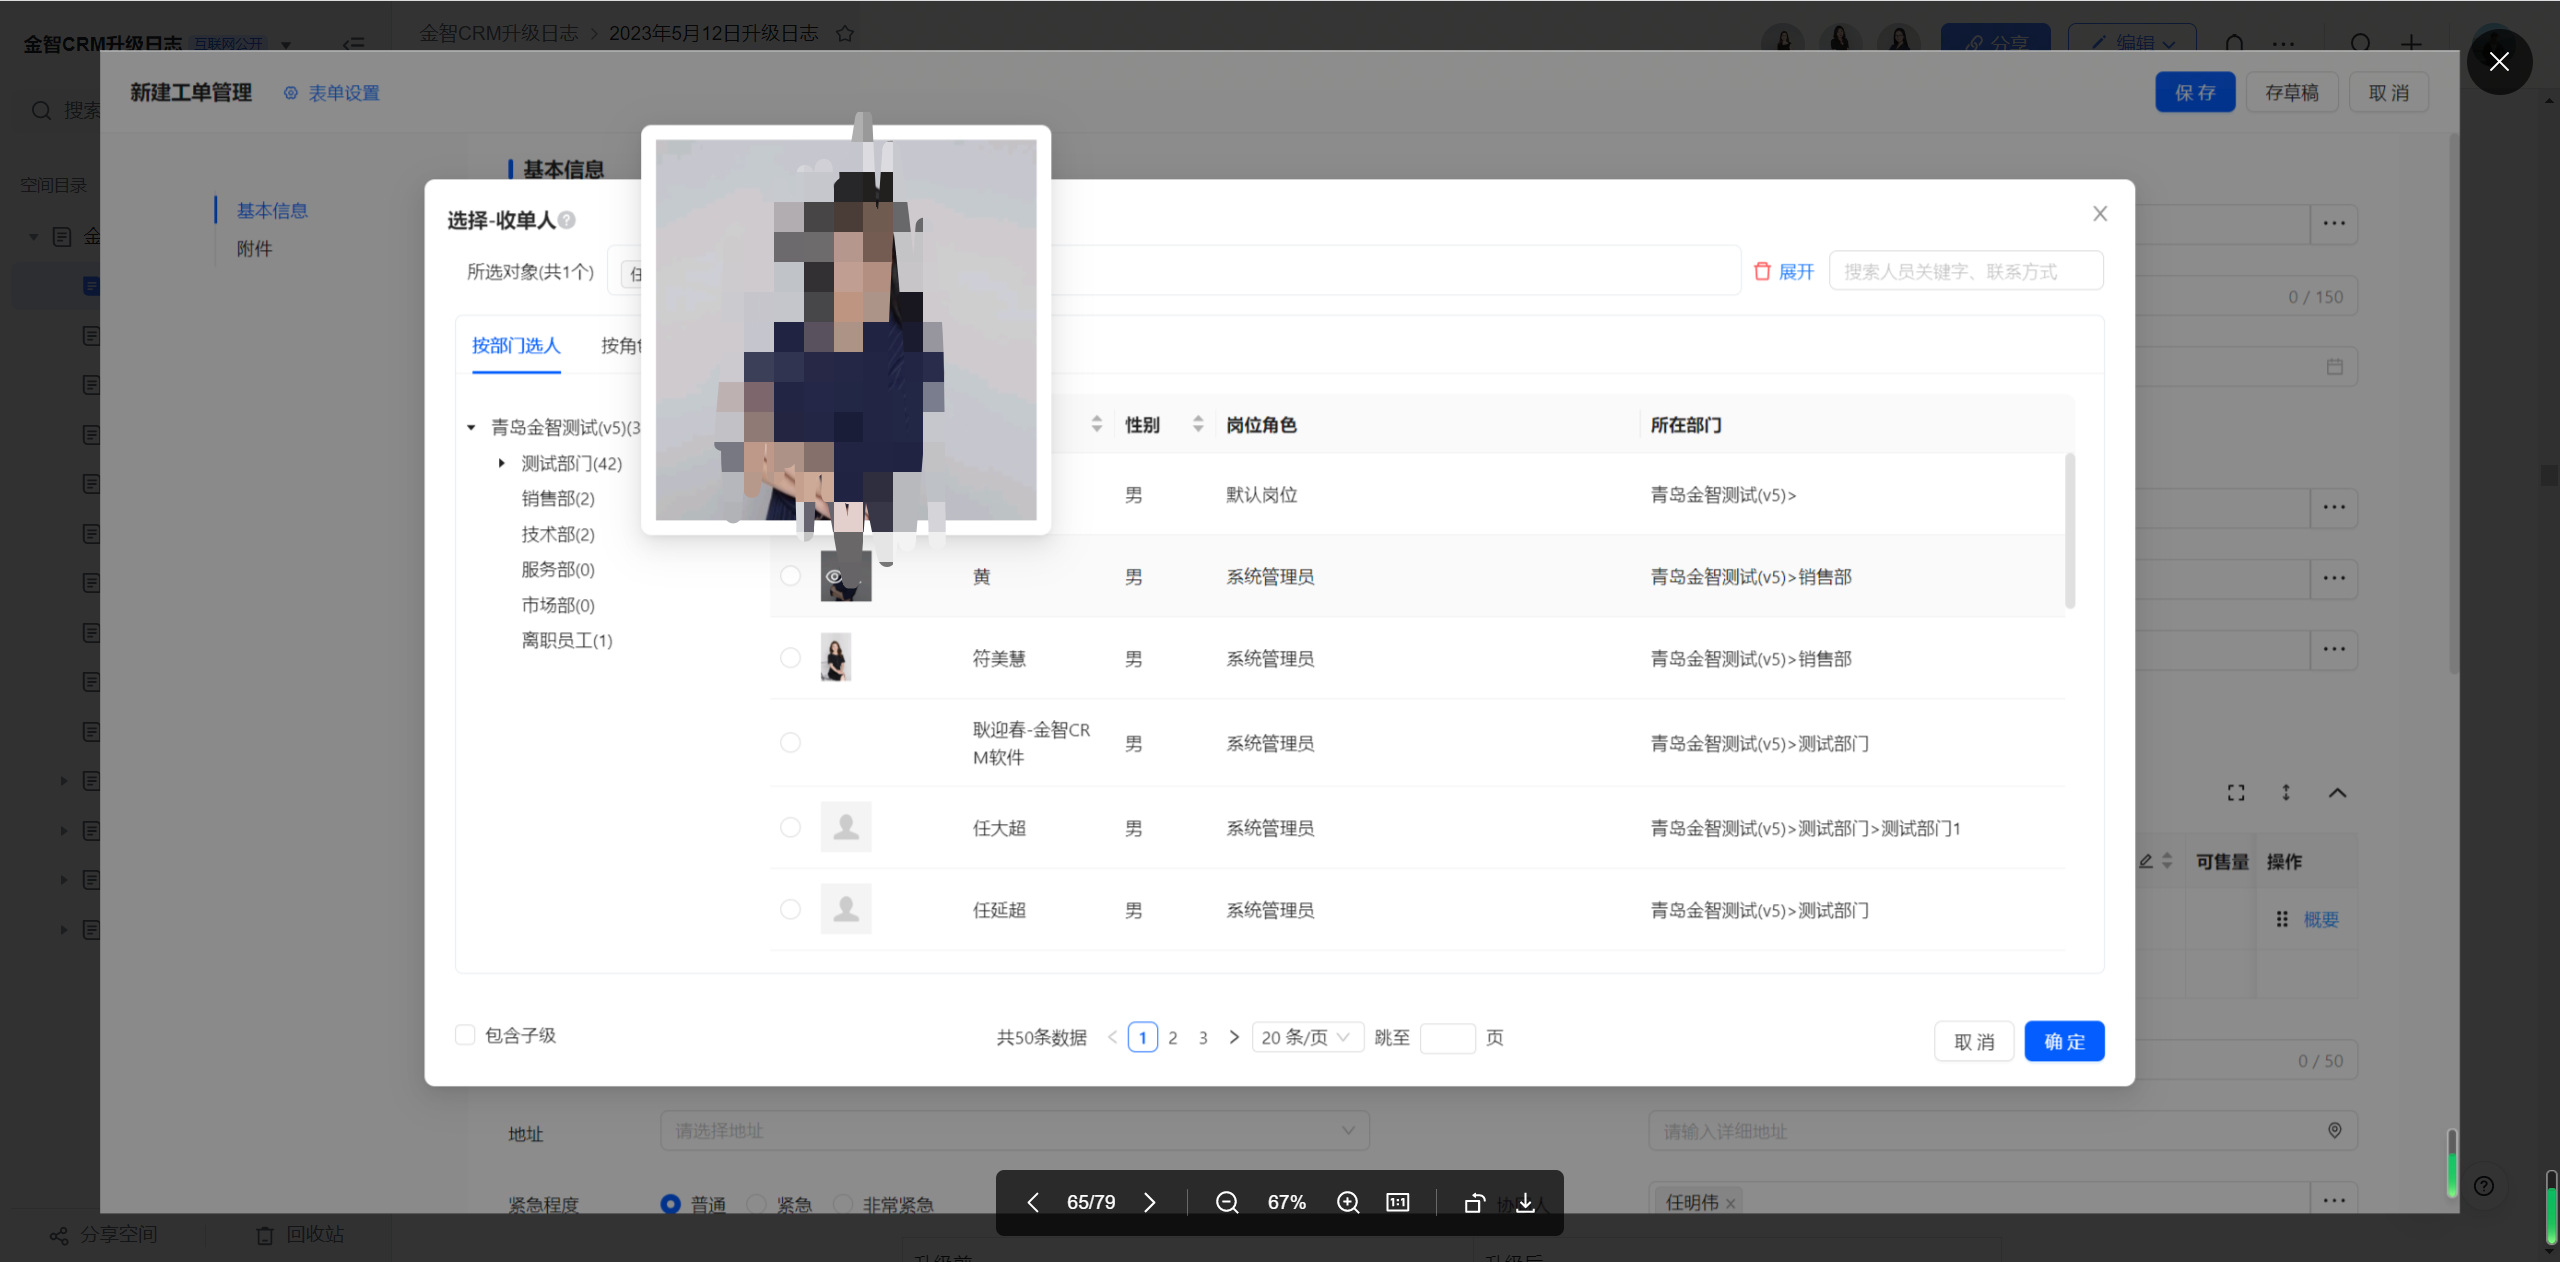Click the 展开 link
Image resolution: width=2560 pixels, height=1262 pixels.
(x=1797, y=272)
